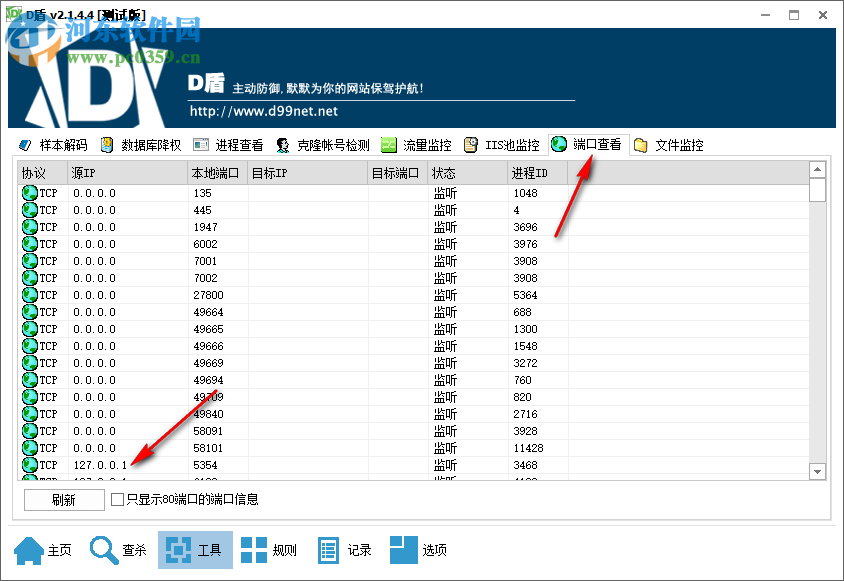This screenshot has width=844, height=581.
Task: Click globe icon in port 5354 row
Action: (30, 465)
